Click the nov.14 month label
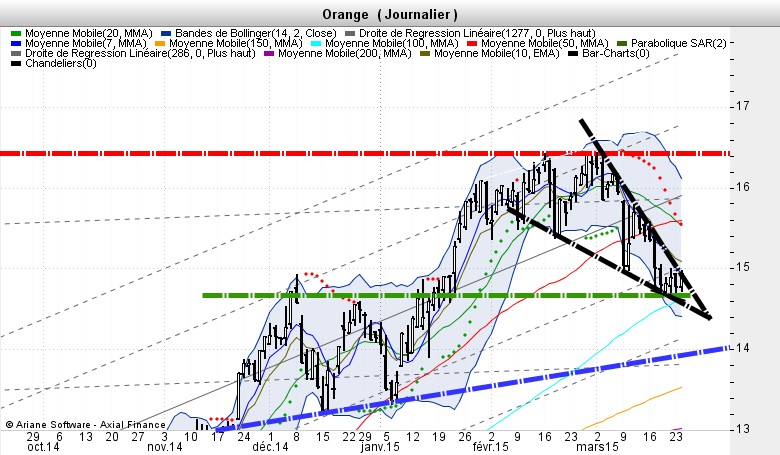 pyautogui.click(x=165, y=447)
